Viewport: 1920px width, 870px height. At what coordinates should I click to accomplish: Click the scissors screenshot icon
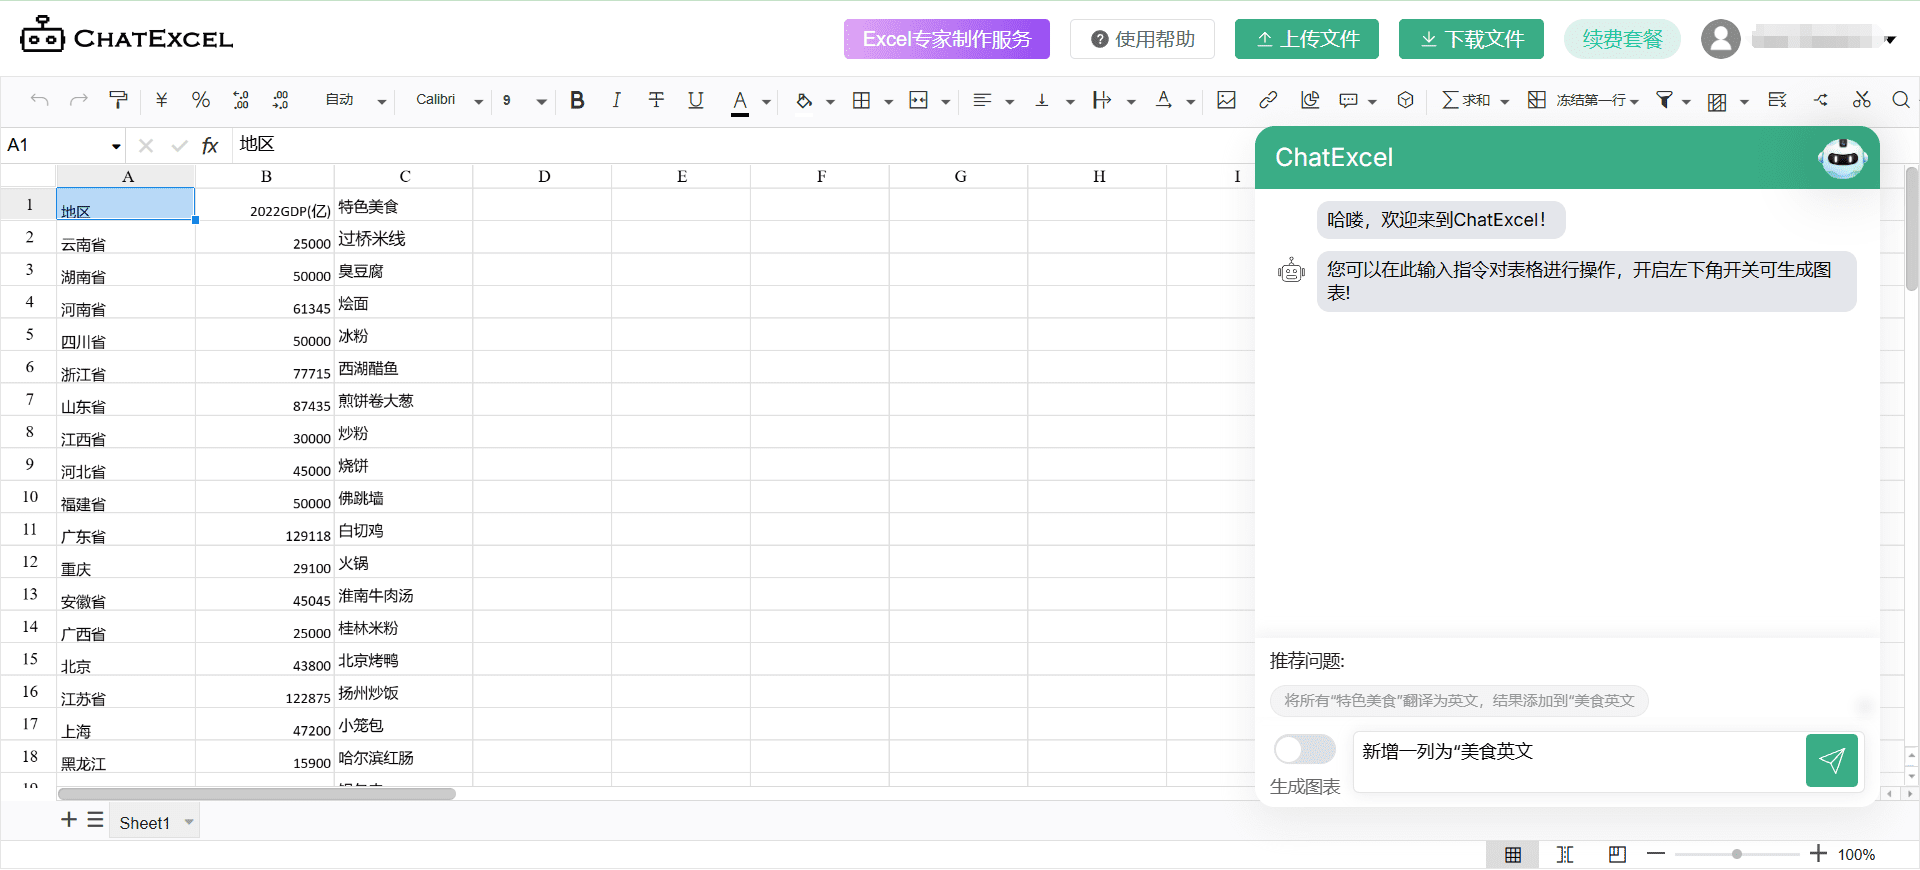click(x=1861, y=100)
